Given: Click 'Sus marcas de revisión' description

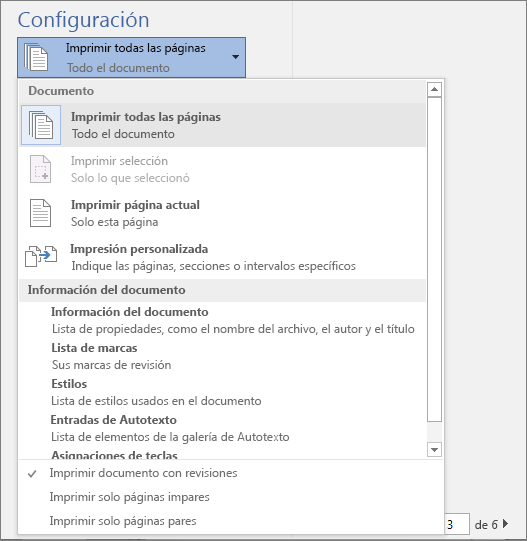Looking at the screenshot, I should pyautogui.click(x=111, y=365).
